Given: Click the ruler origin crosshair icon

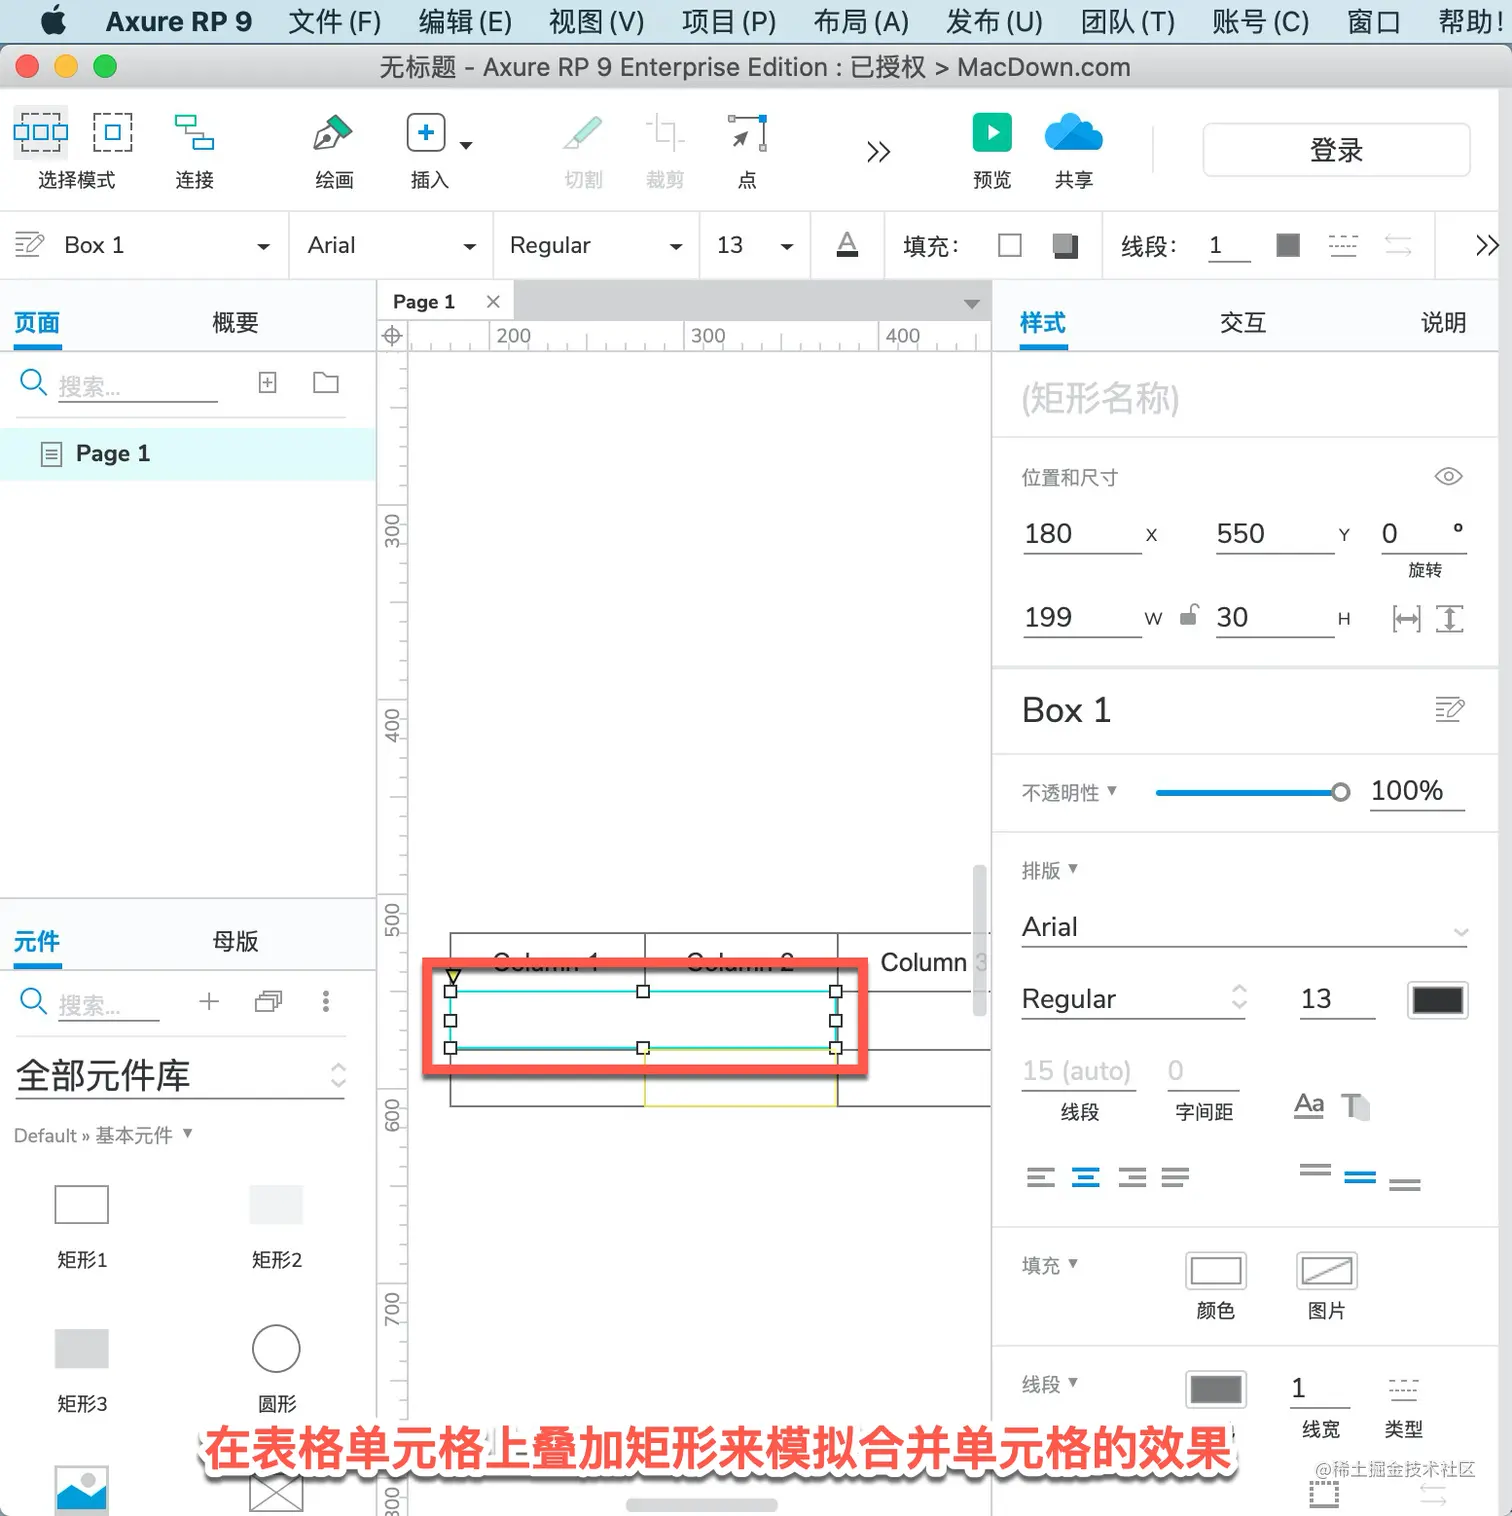Looking at the screenshot, I should point(392,336).
